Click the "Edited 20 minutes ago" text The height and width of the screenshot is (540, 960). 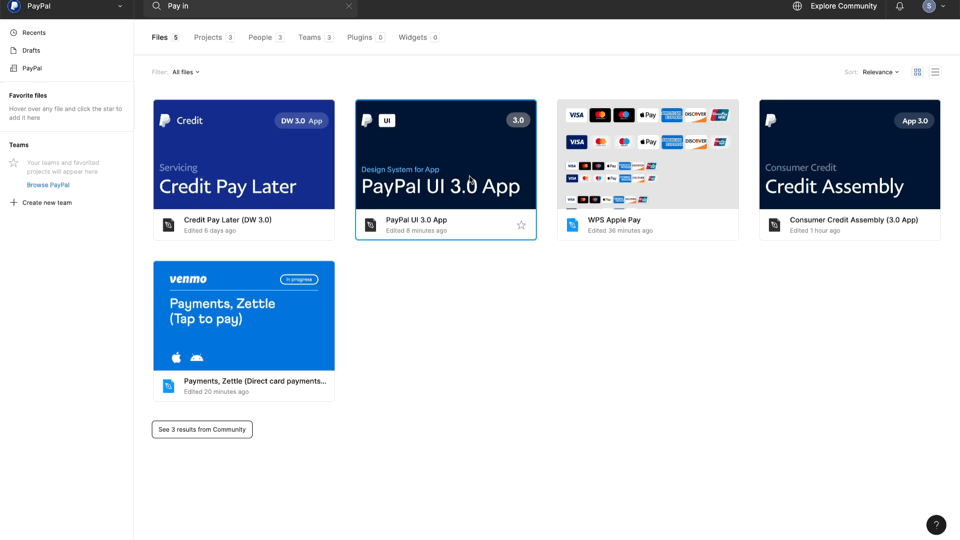(216, 392)
